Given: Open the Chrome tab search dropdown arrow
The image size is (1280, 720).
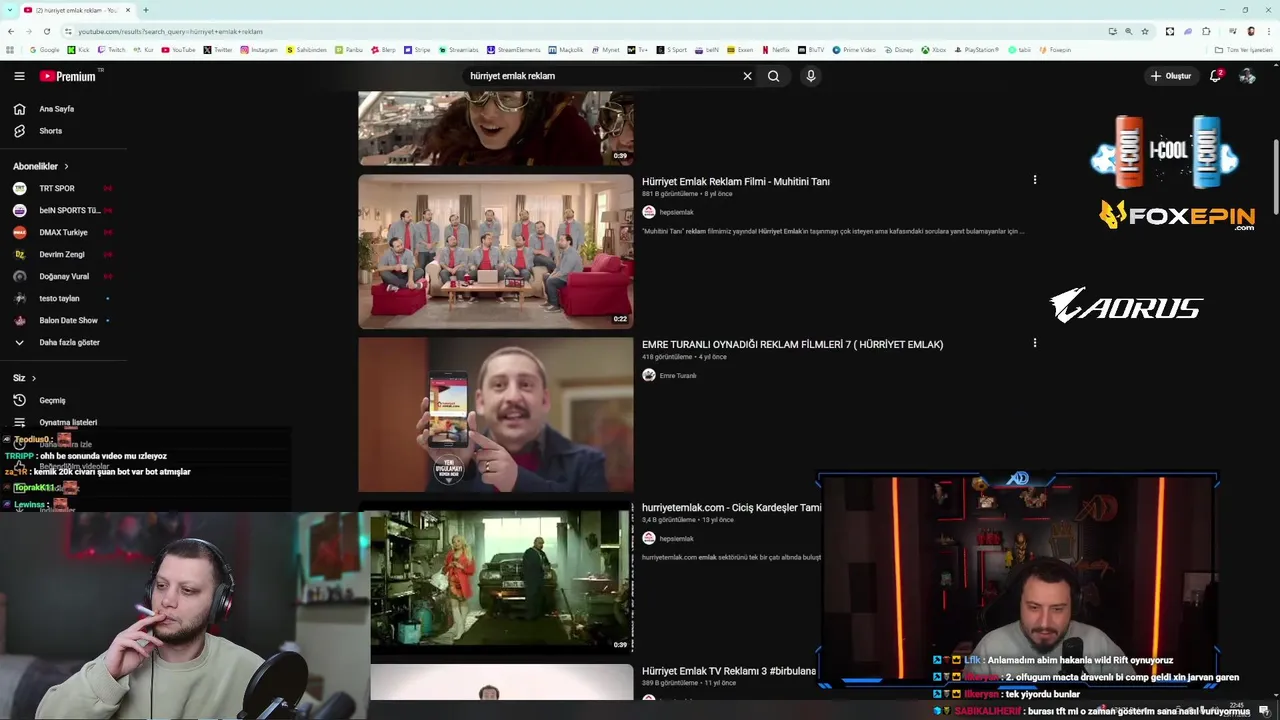Looking at the screenshot, I should click(x=10, y=10).
